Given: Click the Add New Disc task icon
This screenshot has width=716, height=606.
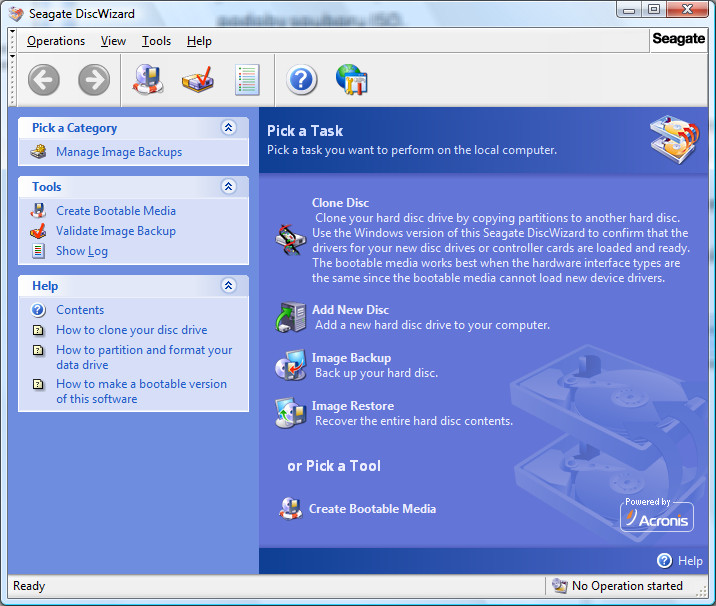Looking at the screenshot, I should pyautogui.click(x=290, y=317).
